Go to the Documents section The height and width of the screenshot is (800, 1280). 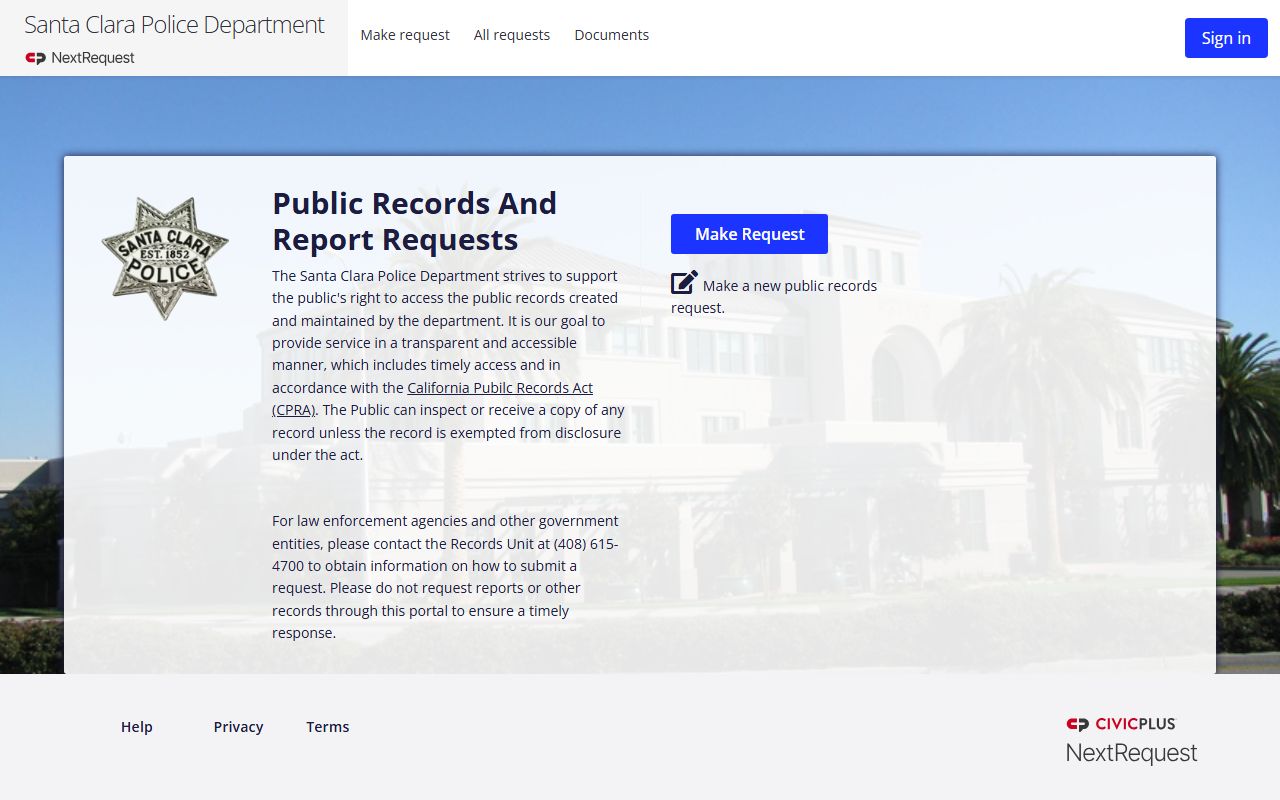click(x=612, y=35)
